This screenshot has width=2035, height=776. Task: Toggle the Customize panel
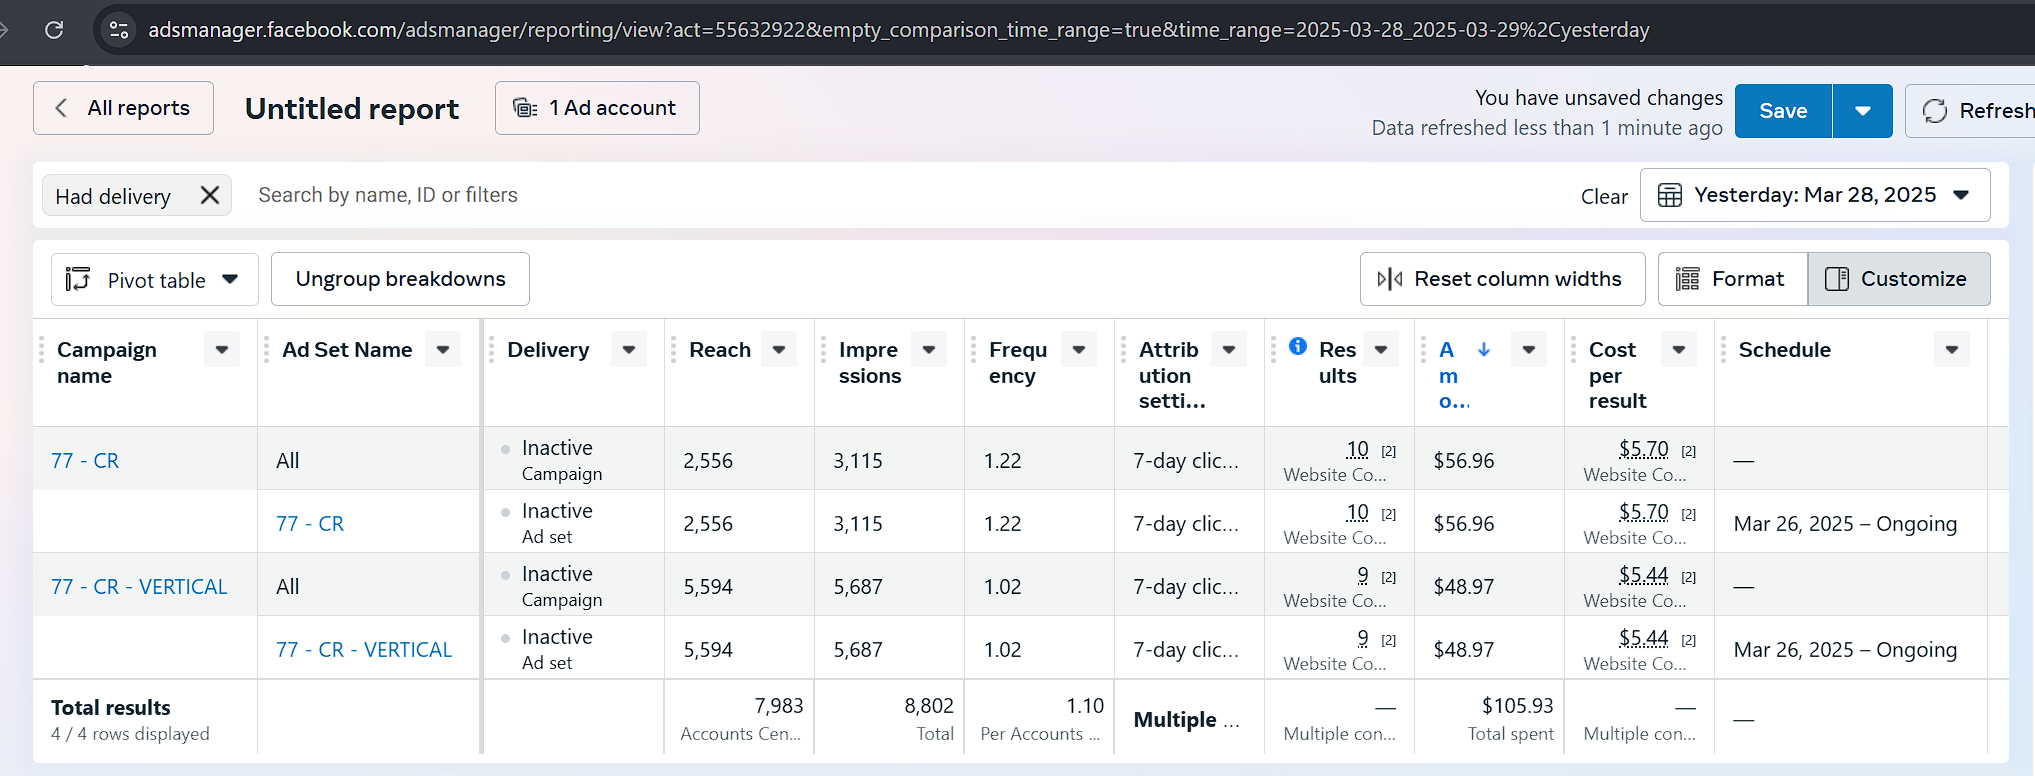[x=1898, y=279]
